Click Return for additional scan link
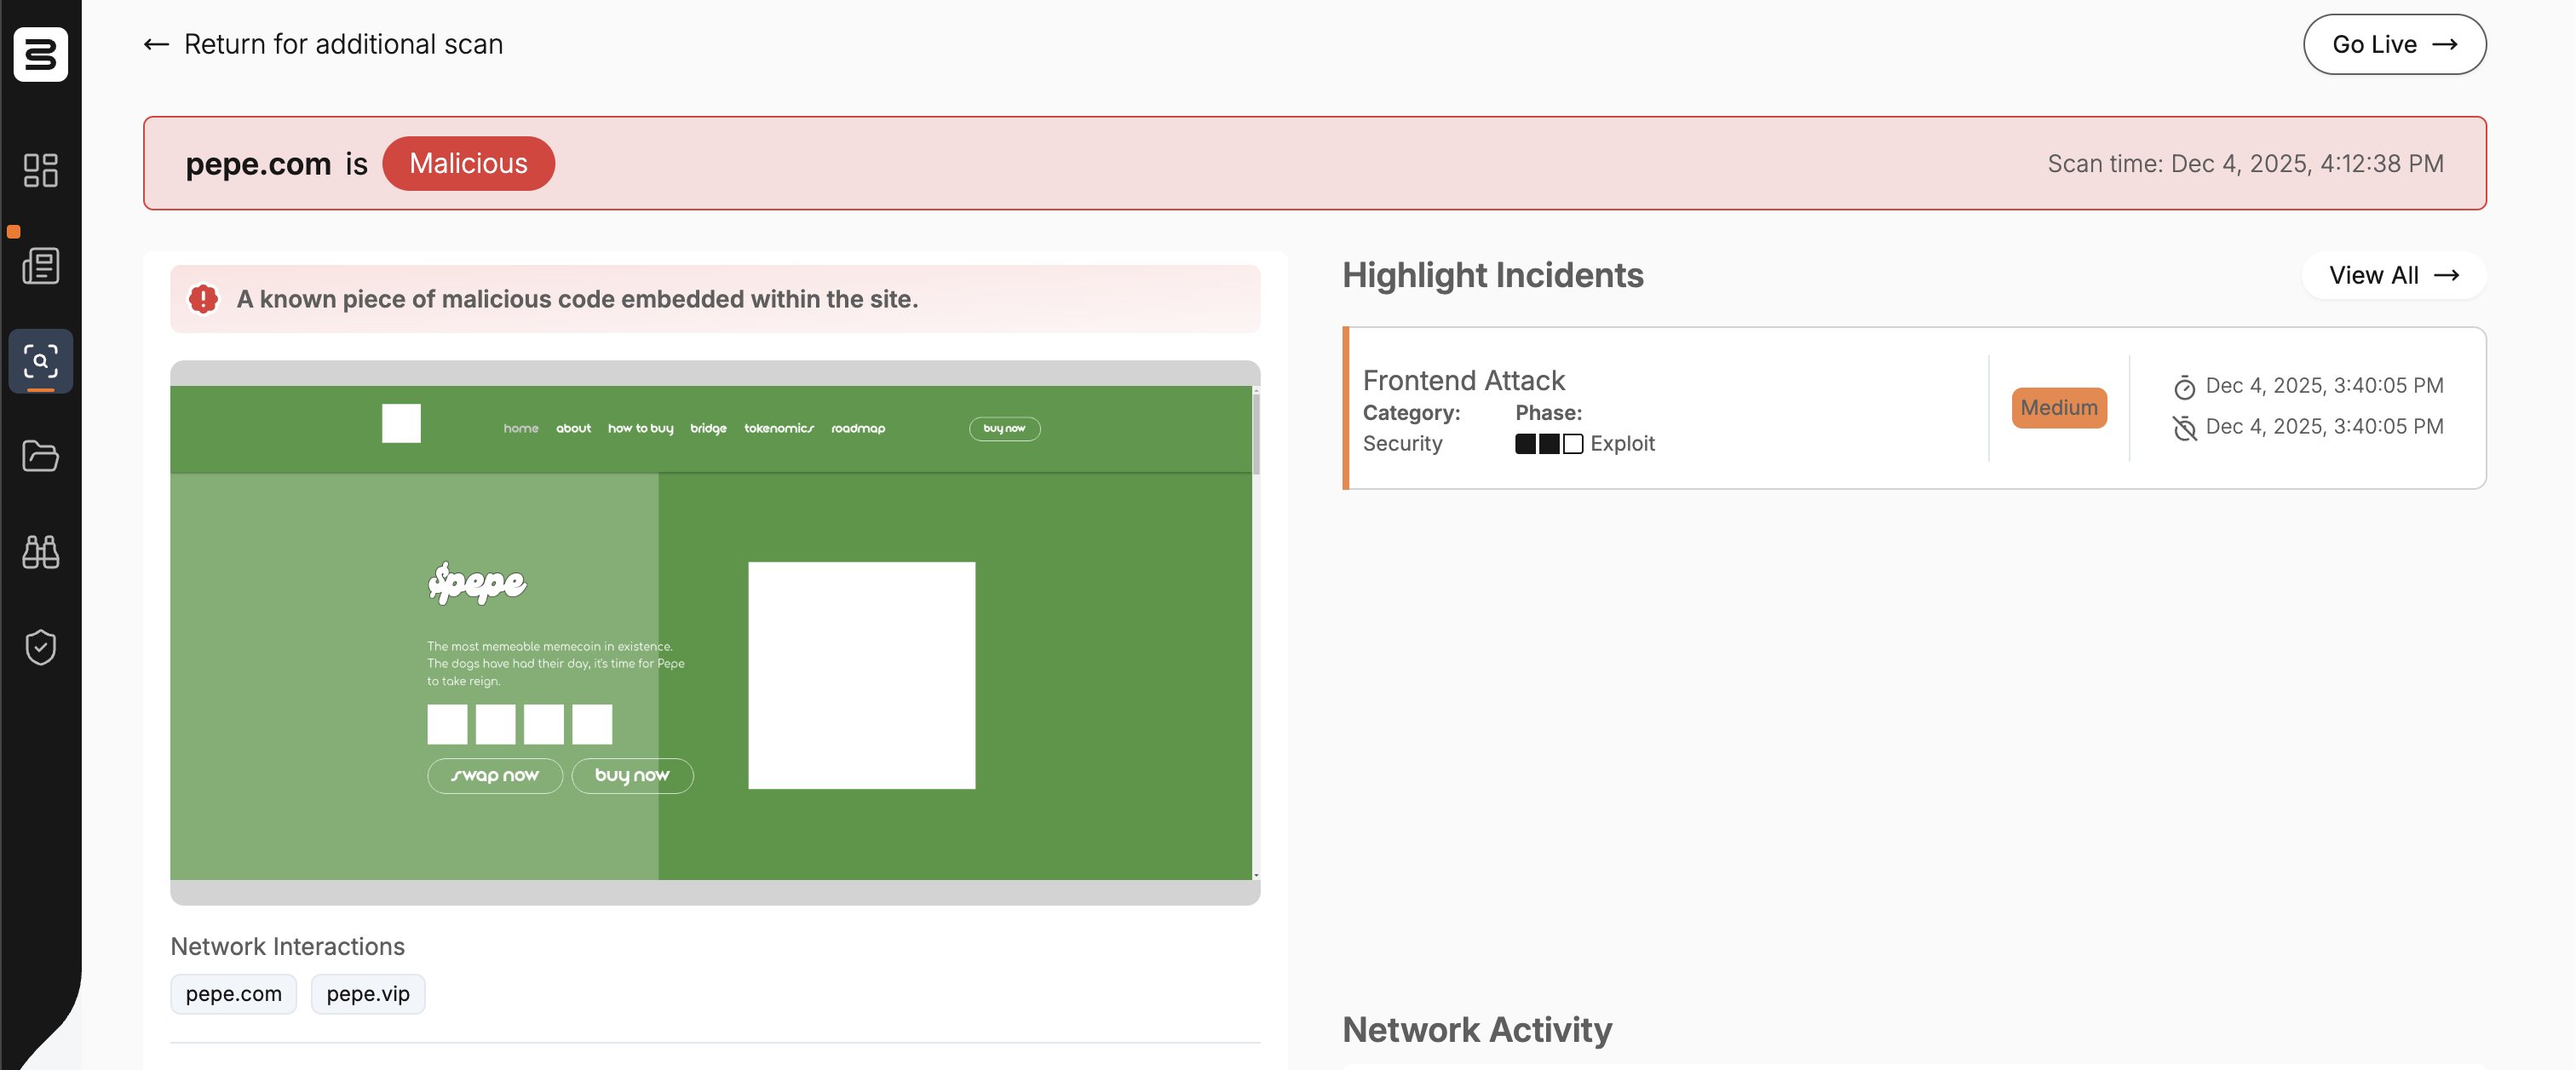This screenshot has height=1070, width=2576. click(x=343, y=44)
